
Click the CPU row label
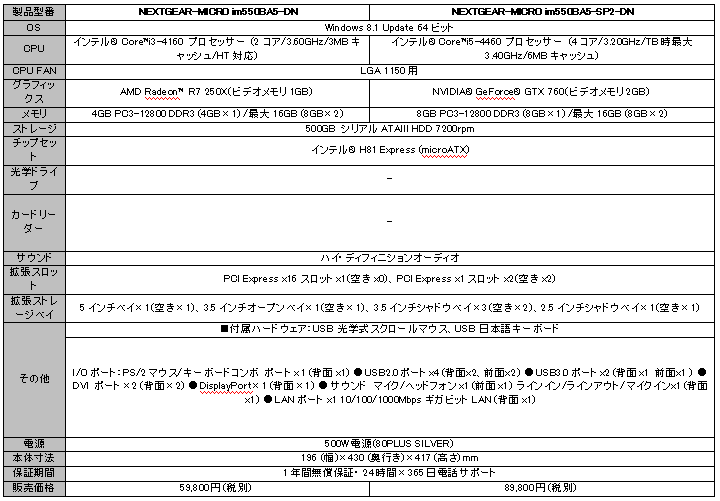click(34, 49)
